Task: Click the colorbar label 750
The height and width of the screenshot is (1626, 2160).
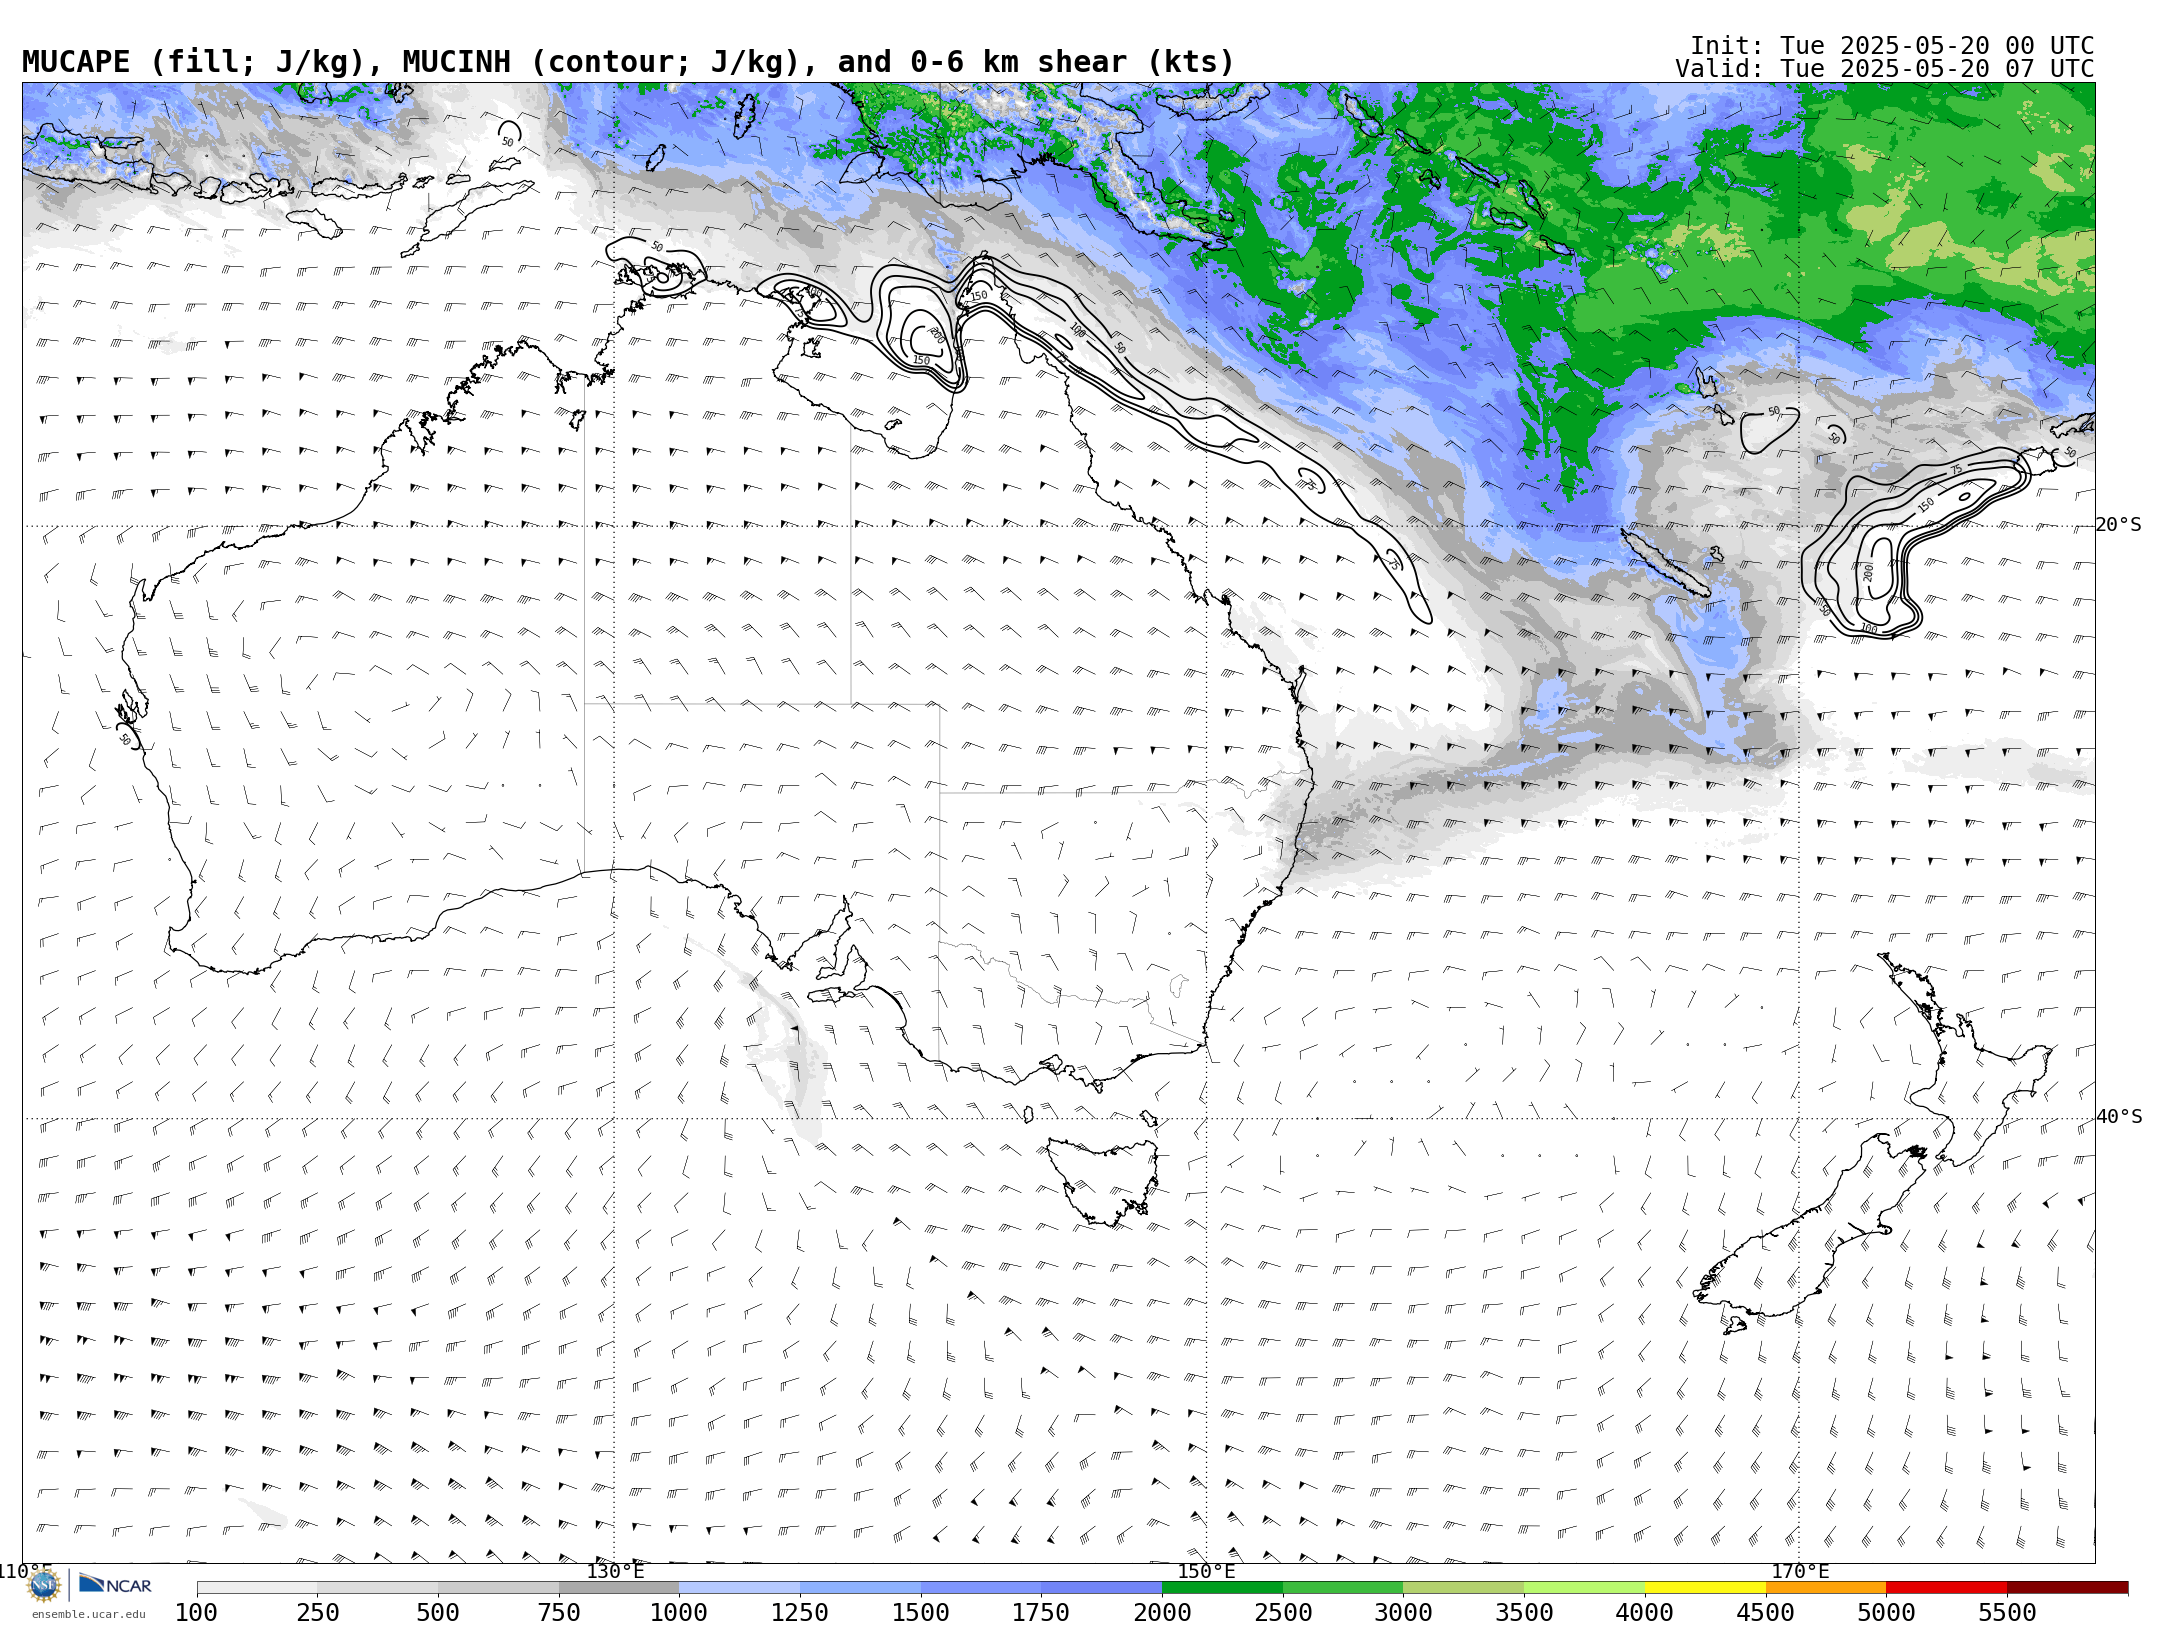Action: [559, 1613]
